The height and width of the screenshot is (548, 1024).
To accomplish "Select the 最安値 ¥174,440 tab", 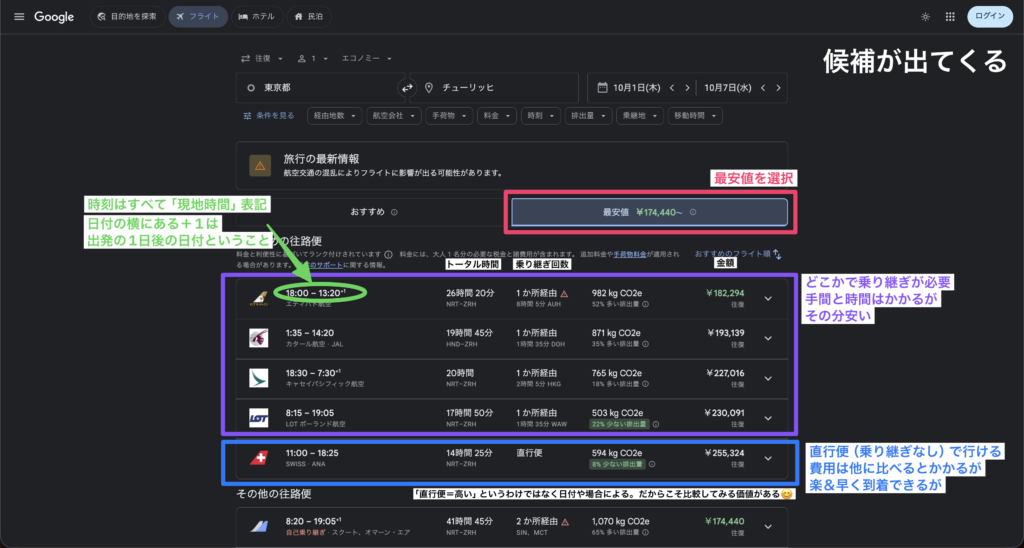I will 649,212.
